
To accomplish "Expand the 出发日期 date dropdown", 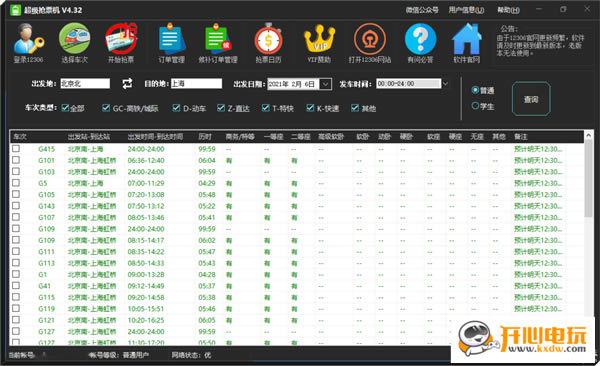I will tap(325, 84).
